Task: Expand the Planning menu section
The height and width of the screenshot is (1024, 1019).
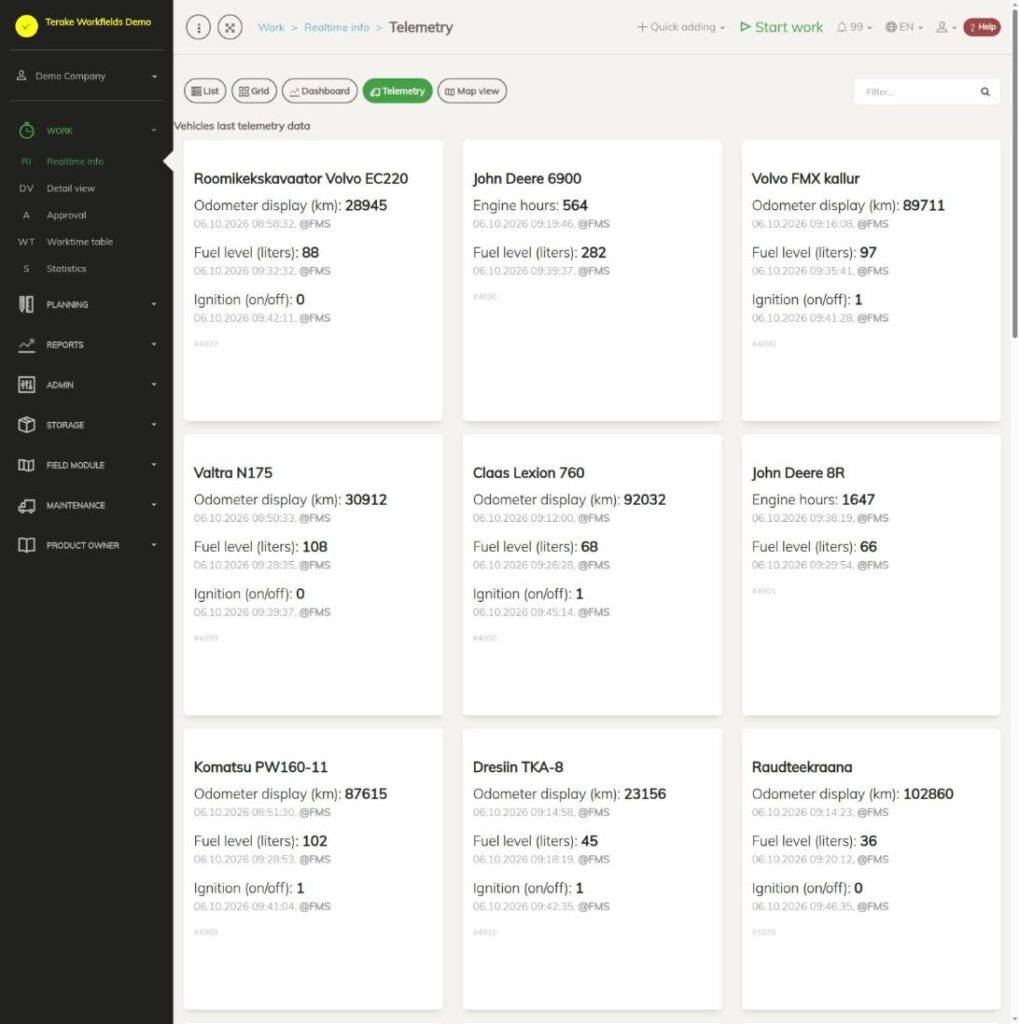Action: click(x=154, y=304)
